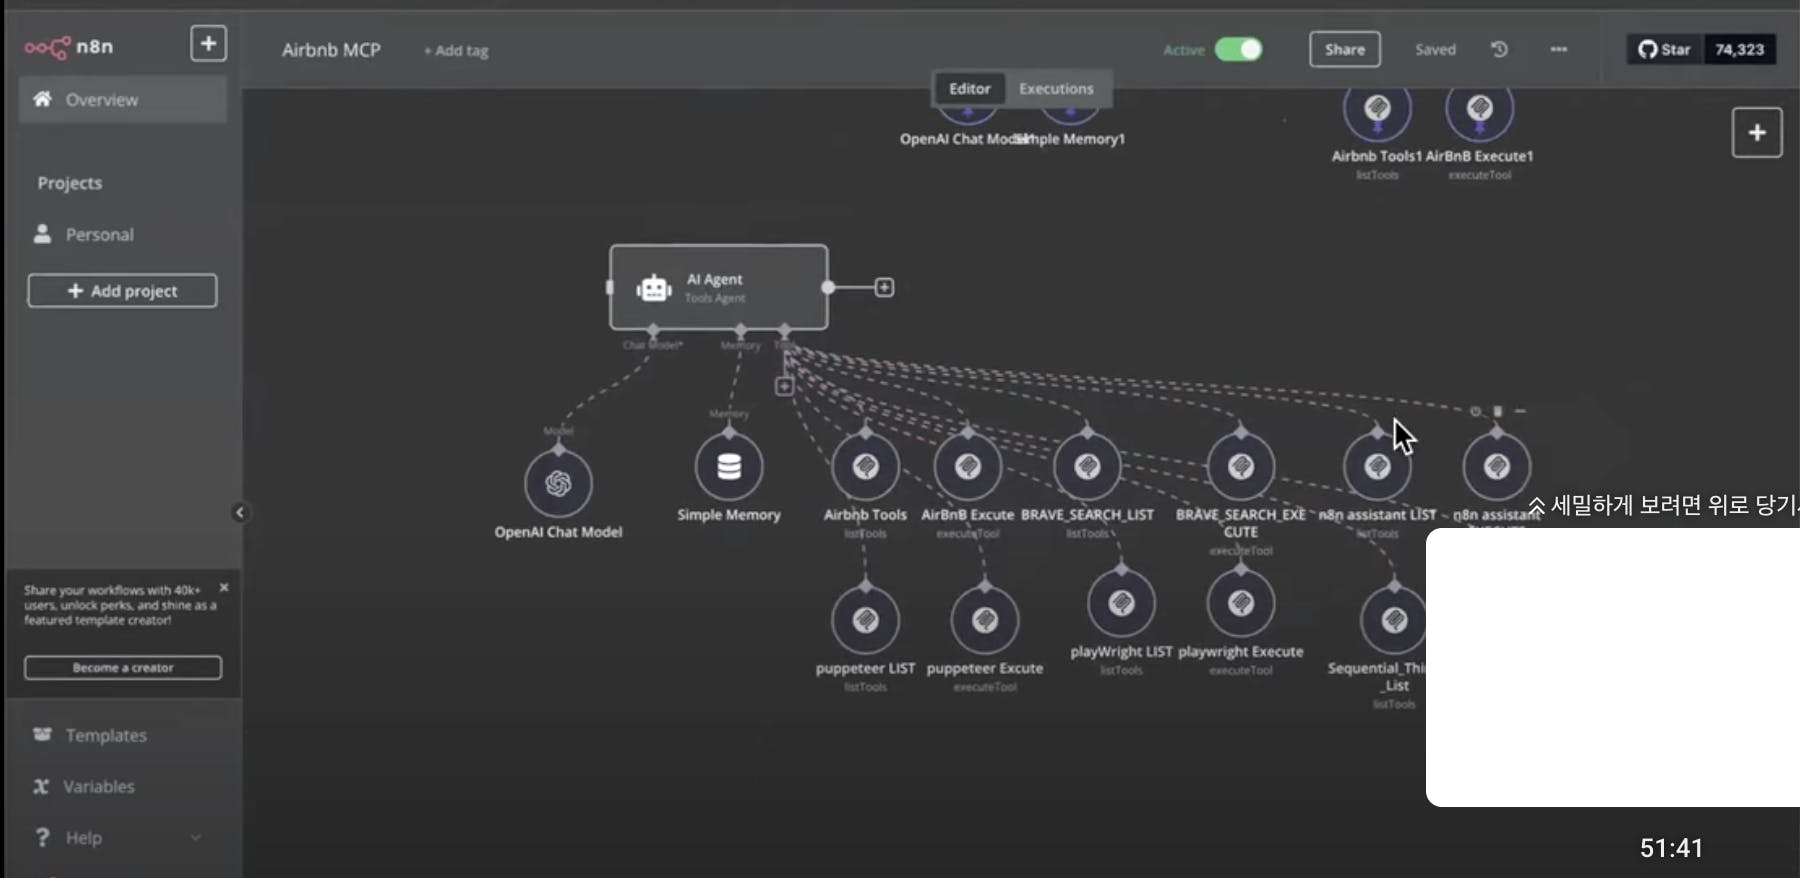Select the Simple Memory node
This screenshot has height=878, width=1800.
point(729,467)
